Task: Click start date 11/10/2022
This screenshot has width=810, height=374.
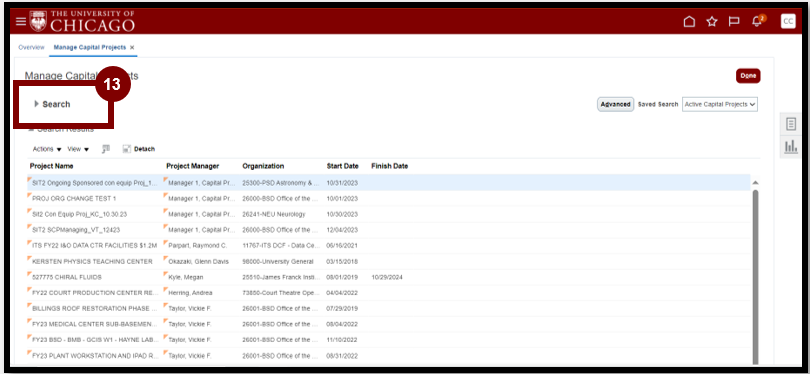Action: coord(342,340)
